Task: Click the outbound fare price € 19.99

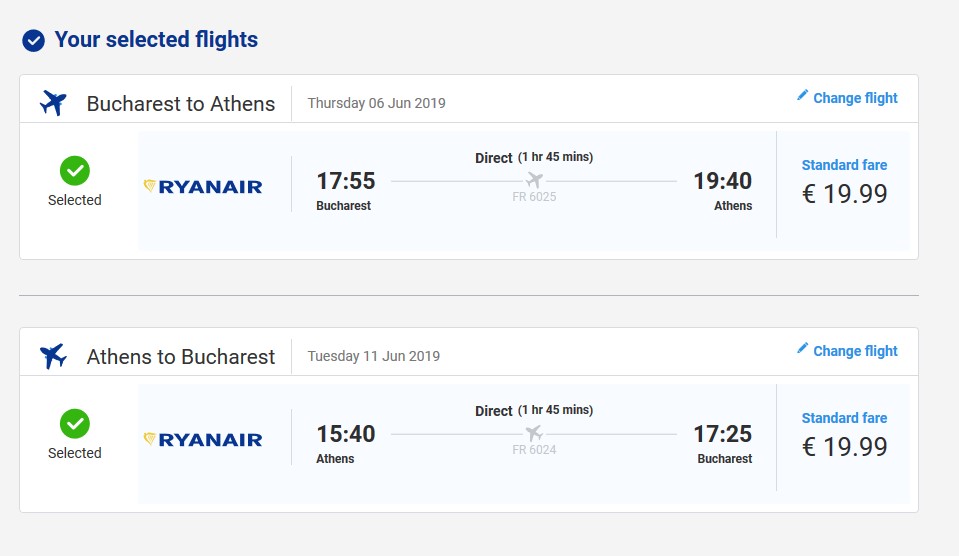Action: point(845,194)
